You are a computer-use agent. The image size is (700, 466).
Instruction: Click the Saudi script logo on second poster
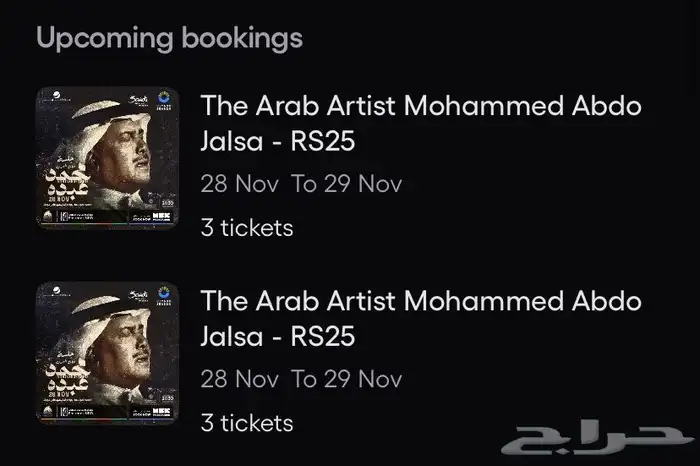click(139, 294)
